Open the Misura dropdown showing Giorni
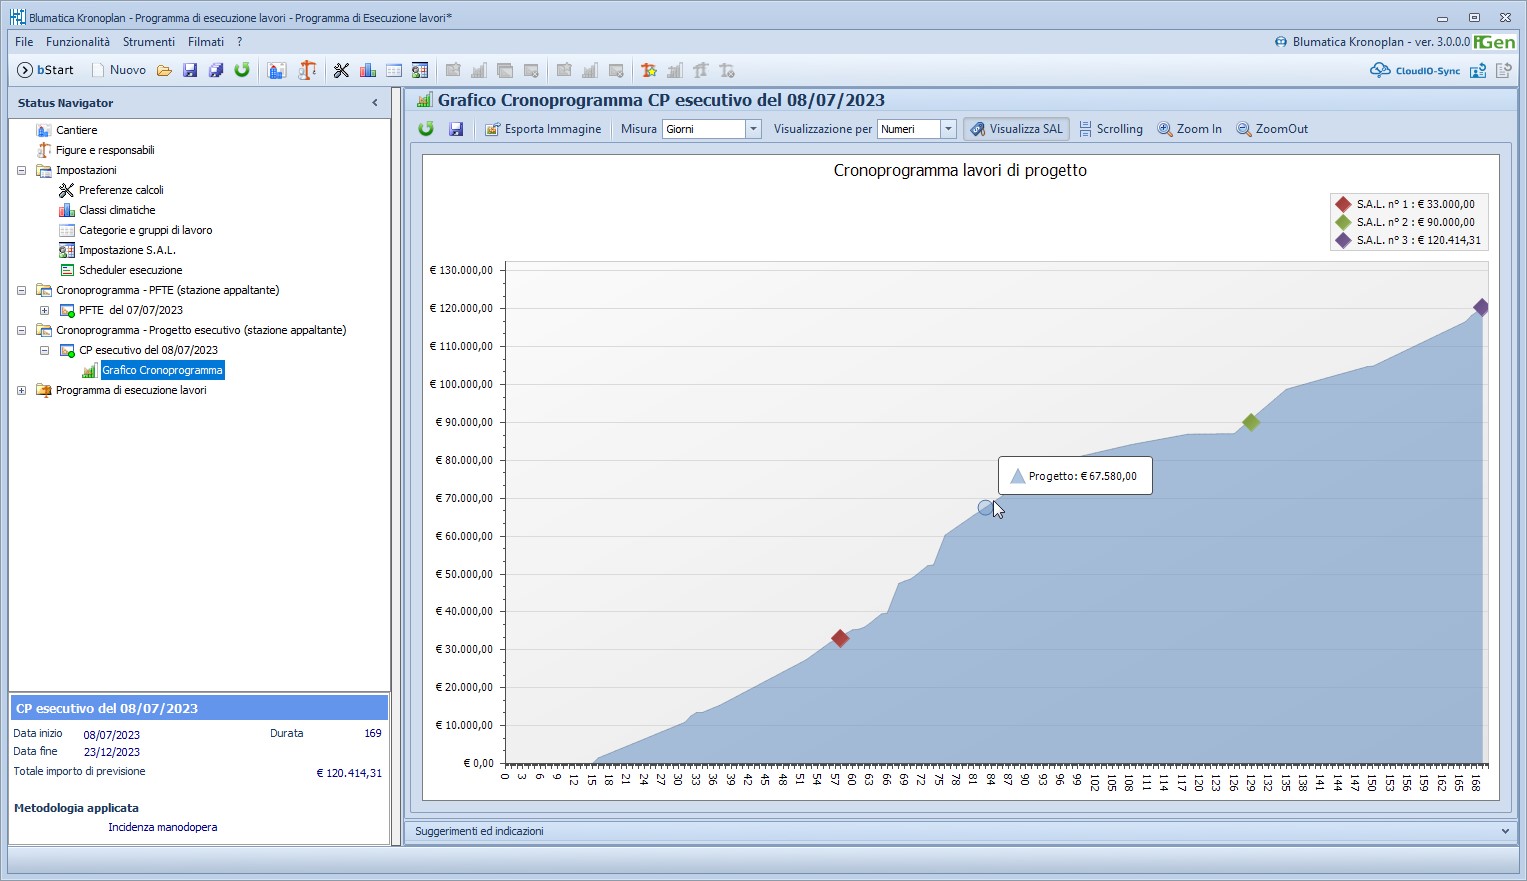 (753, 129)
